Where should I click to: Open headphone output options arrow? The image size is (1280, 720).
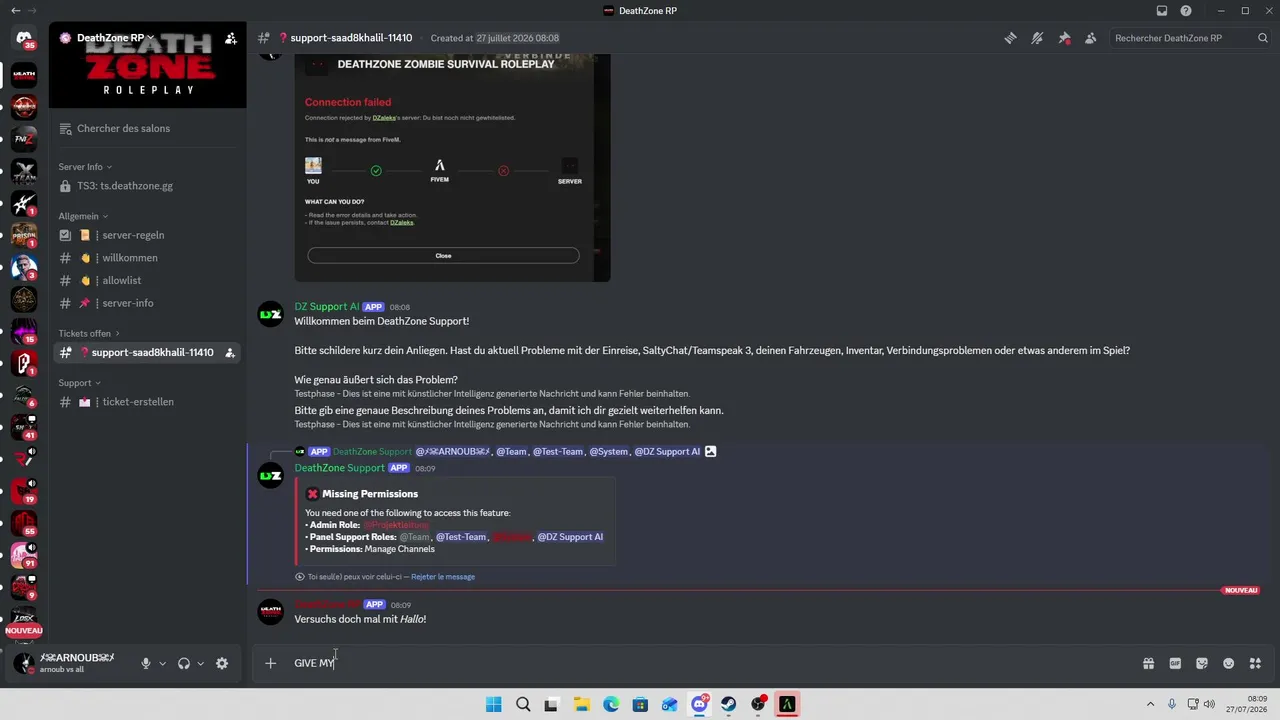pos(200,663)
